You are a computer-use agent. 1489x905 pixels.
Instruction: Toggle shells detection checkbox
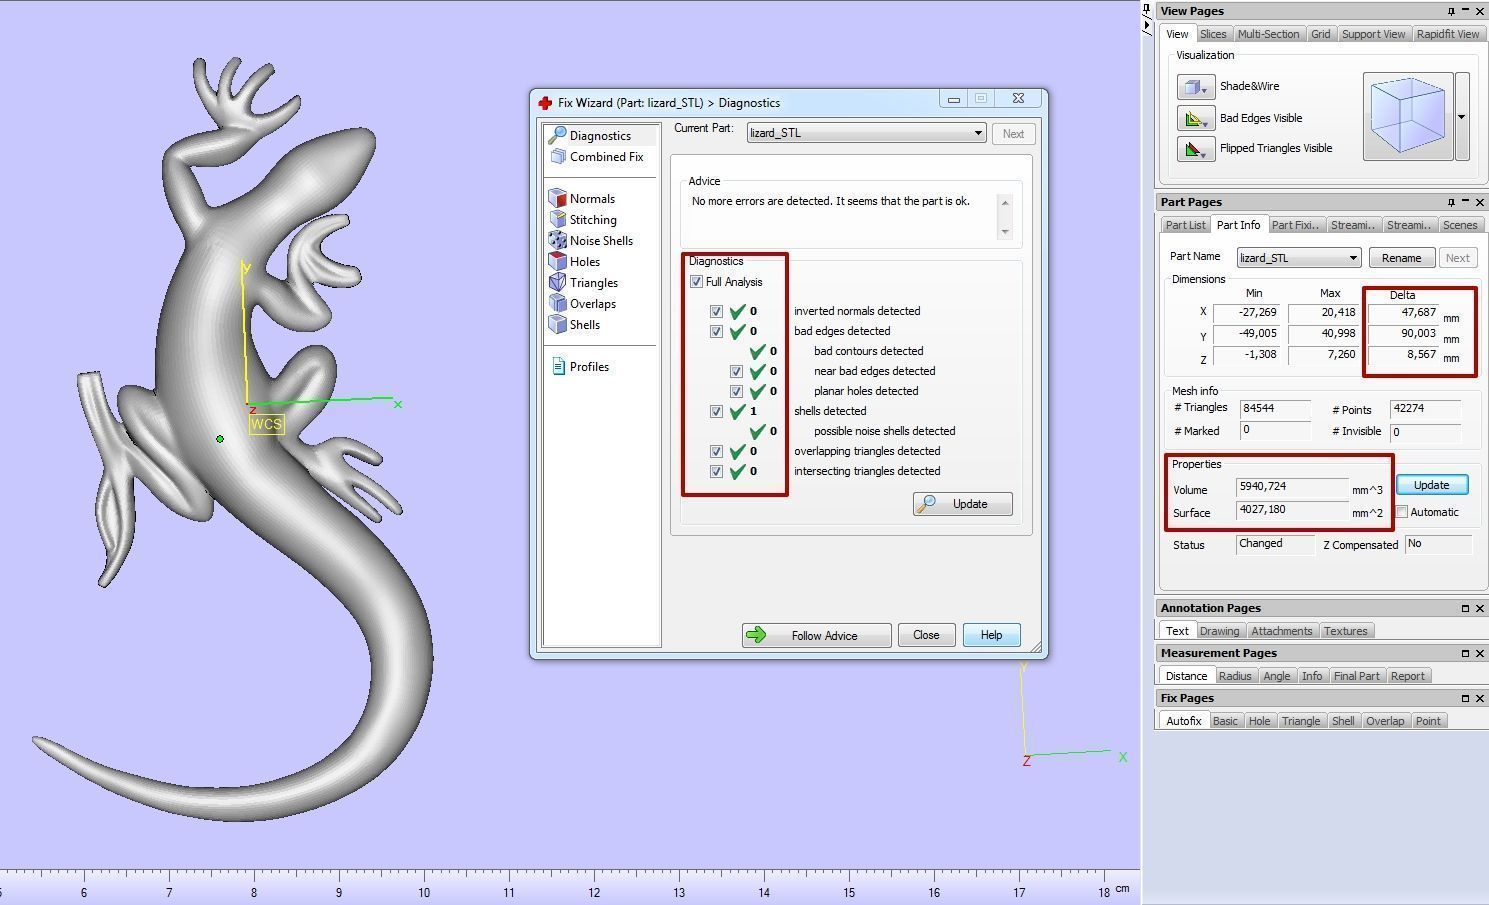click(x=716, y=411)
